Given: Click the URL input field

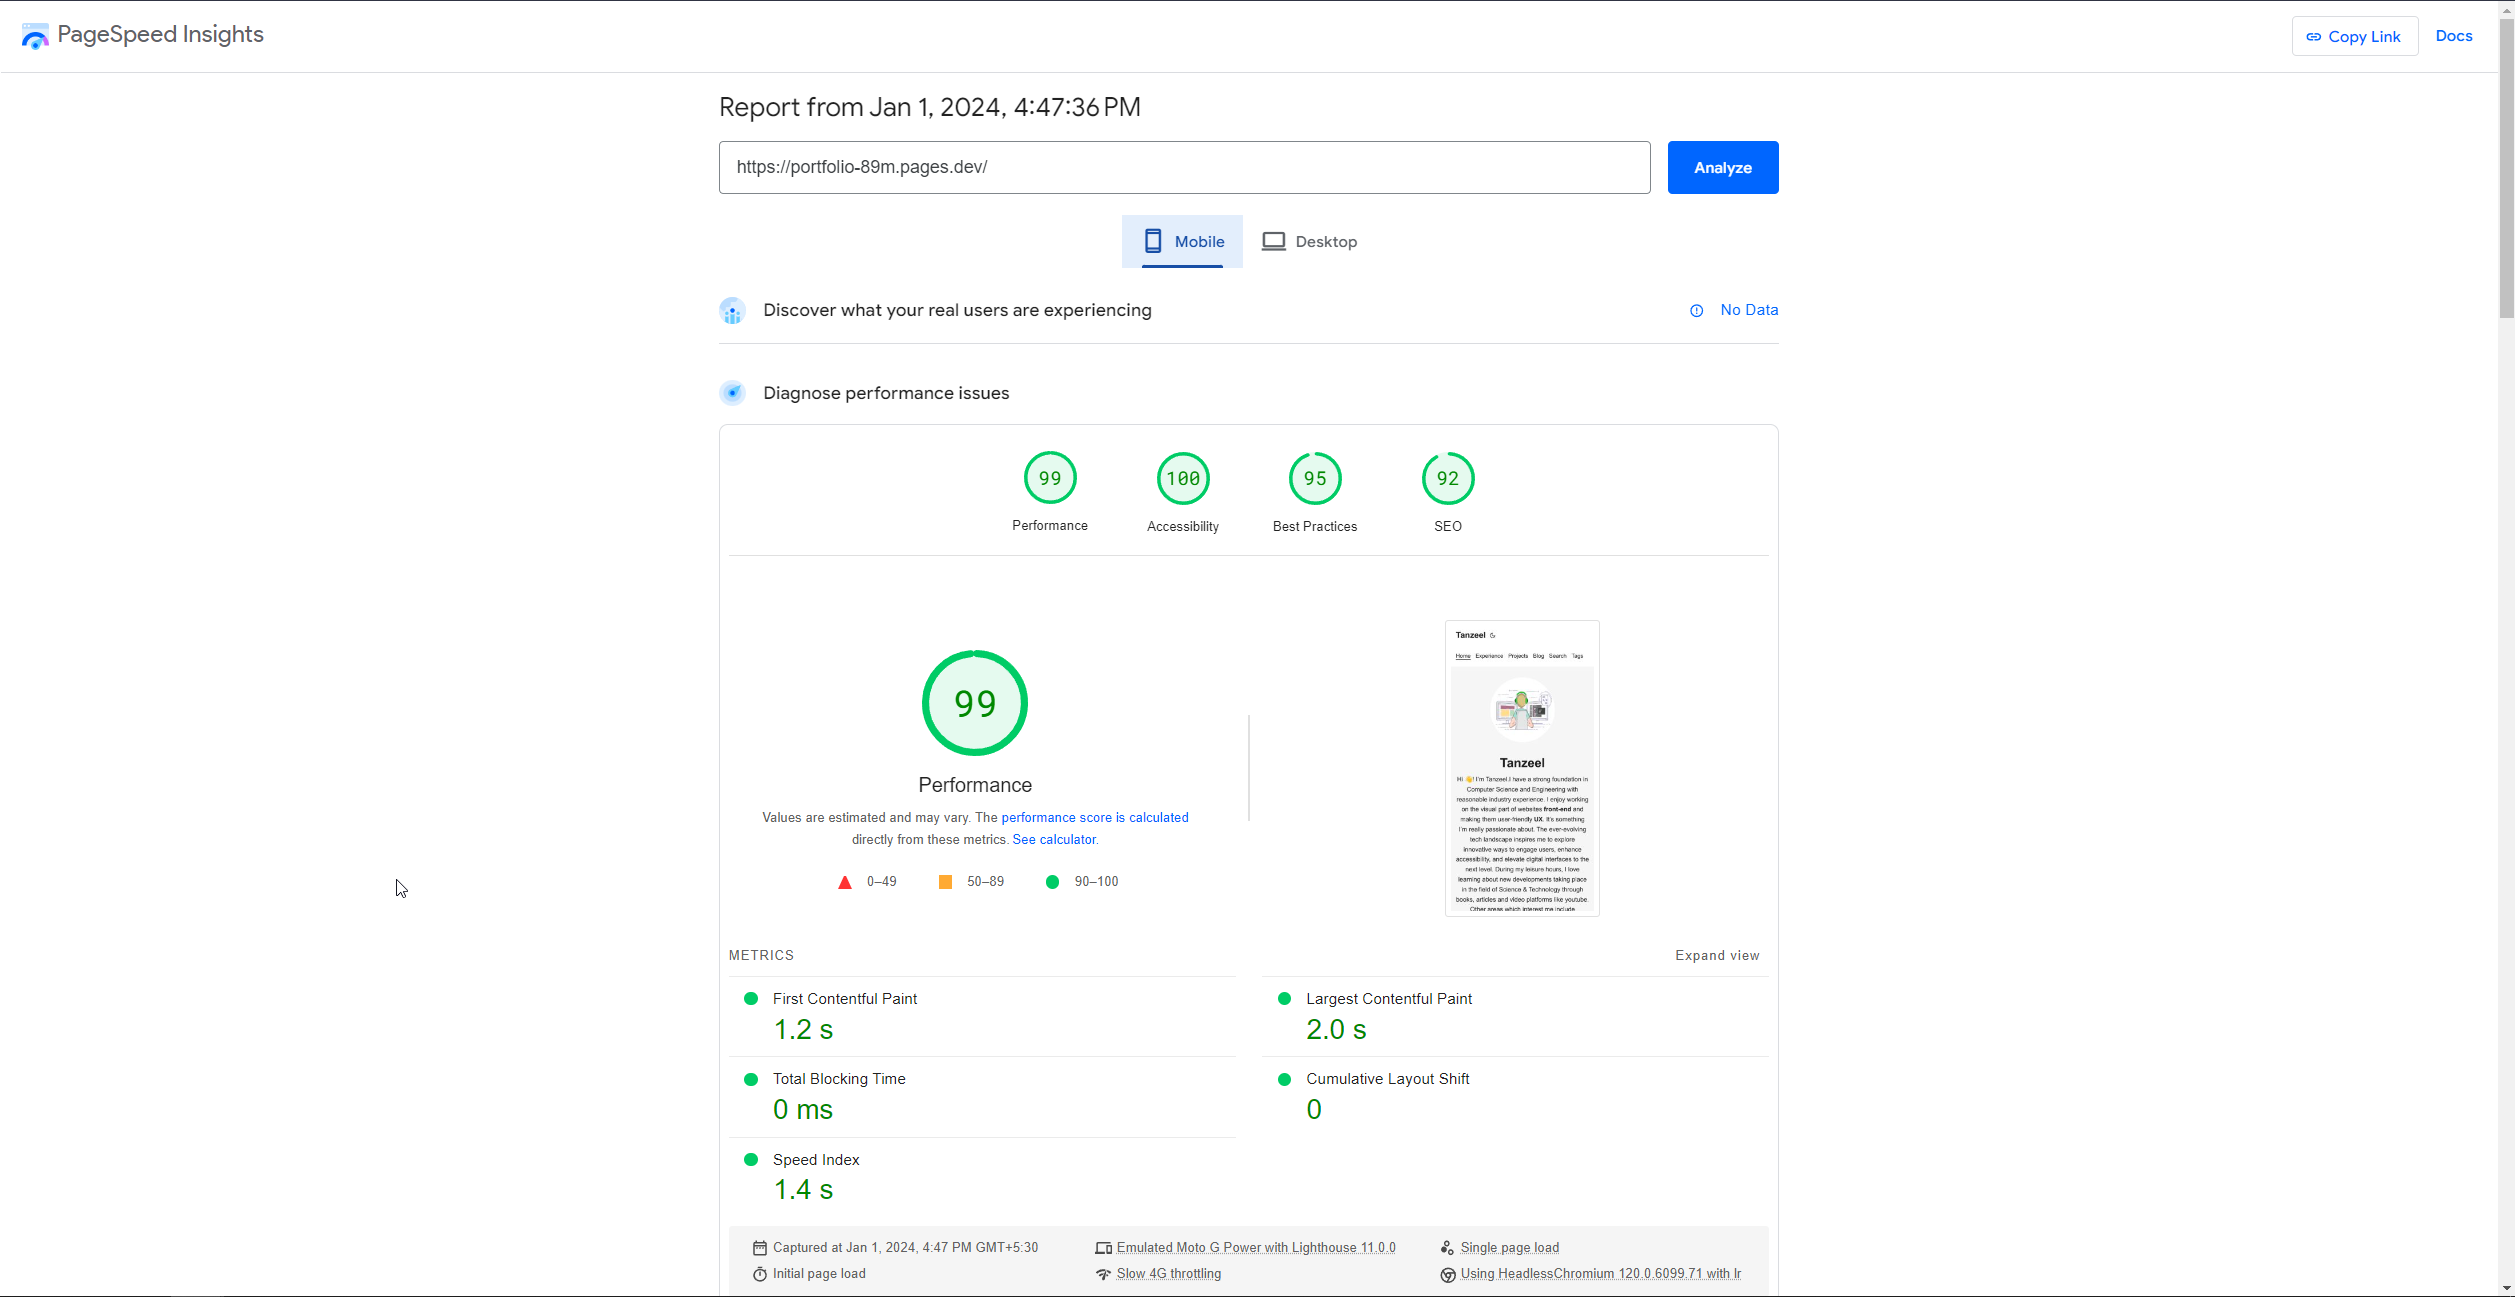Looking at the screenshot, I should [x=1183, y=168].
